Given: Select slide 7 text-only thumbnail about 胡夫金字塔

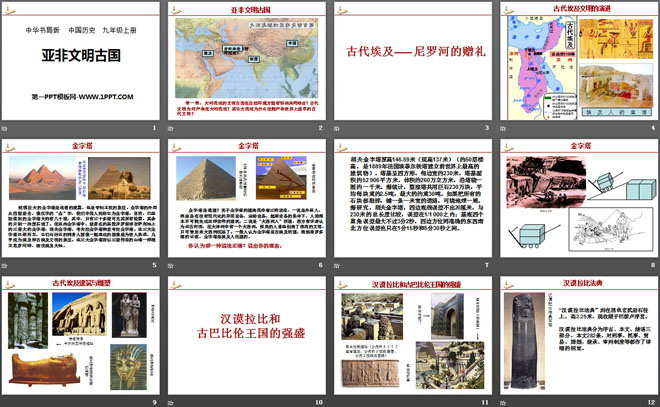Looking at the screenshot, I should pos(413,198).
